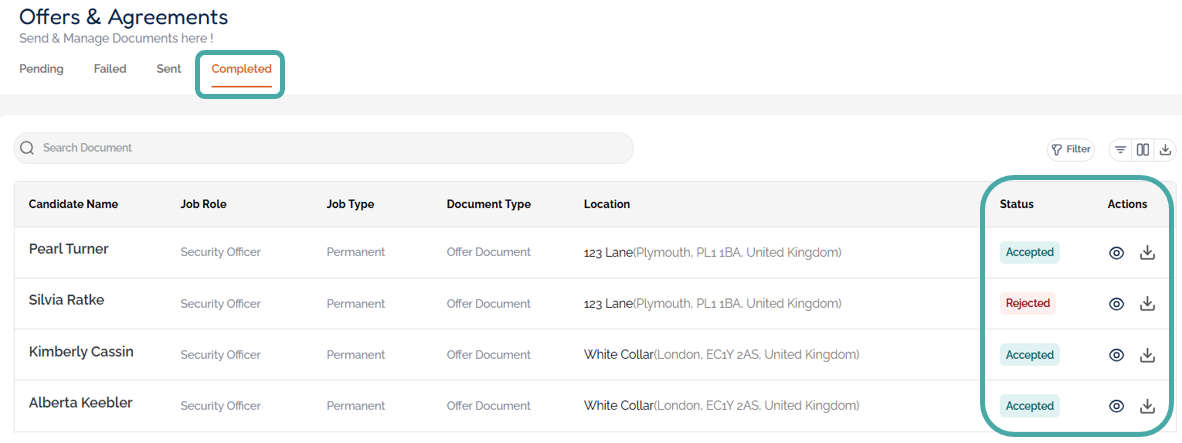1182x443 pixels.
Task: Click the Rejected status badge for Silvia Ratke
Action: [x=1028, y=303]
